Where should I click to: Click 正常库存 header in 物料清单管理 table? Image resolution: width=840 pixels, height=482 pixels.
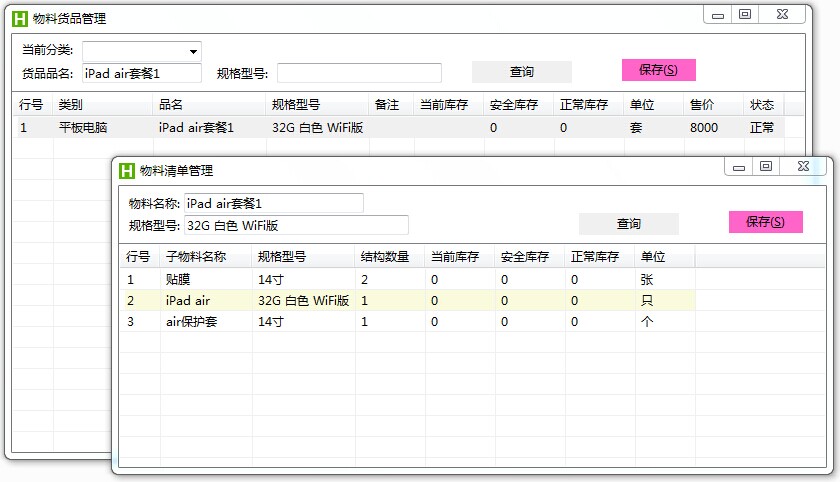click(600, 257)
